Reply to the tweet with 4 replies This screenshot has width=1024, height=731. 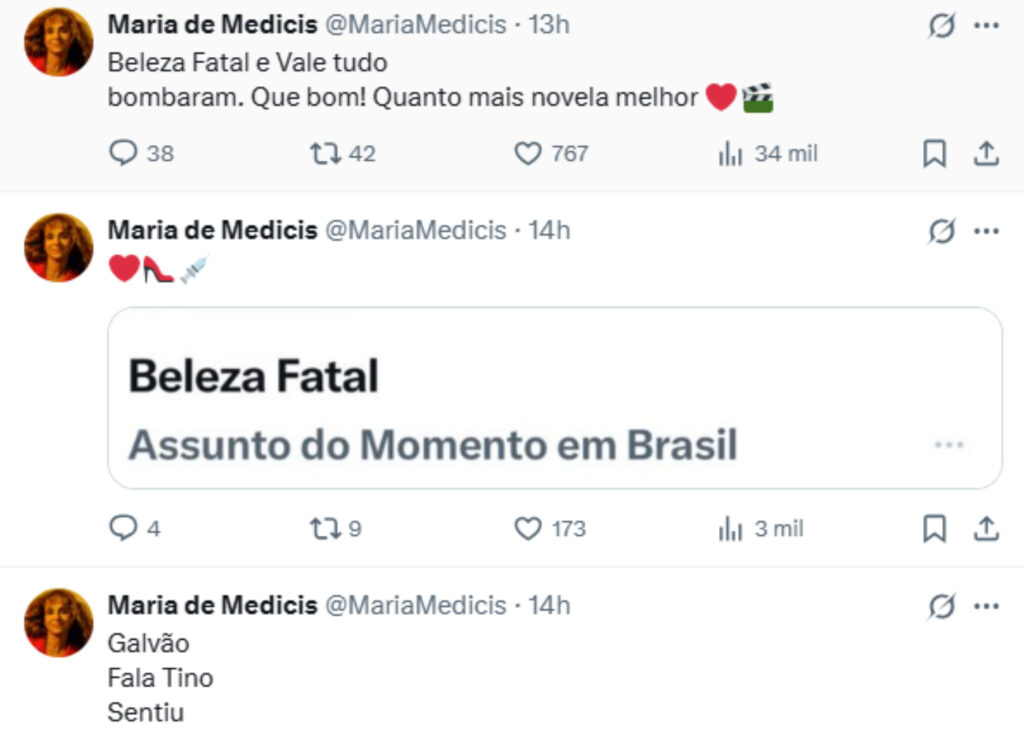pos(122,528)
